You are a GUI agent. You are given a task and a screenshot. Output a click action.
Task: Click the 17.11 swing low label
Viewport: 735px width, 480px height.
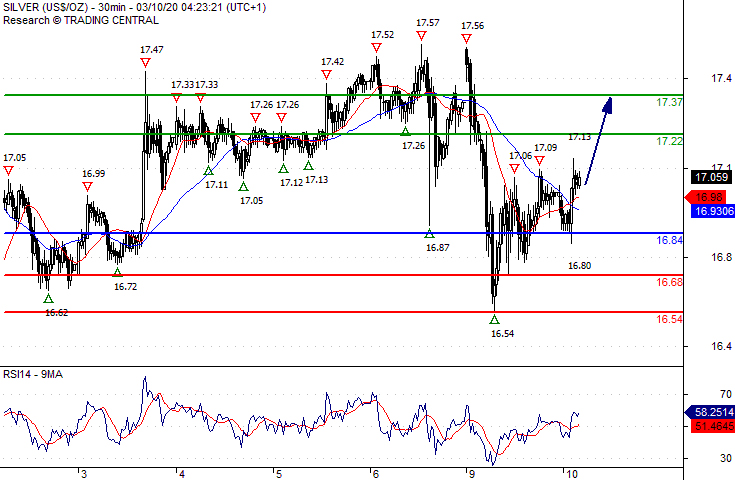click(x=217, y=185)
